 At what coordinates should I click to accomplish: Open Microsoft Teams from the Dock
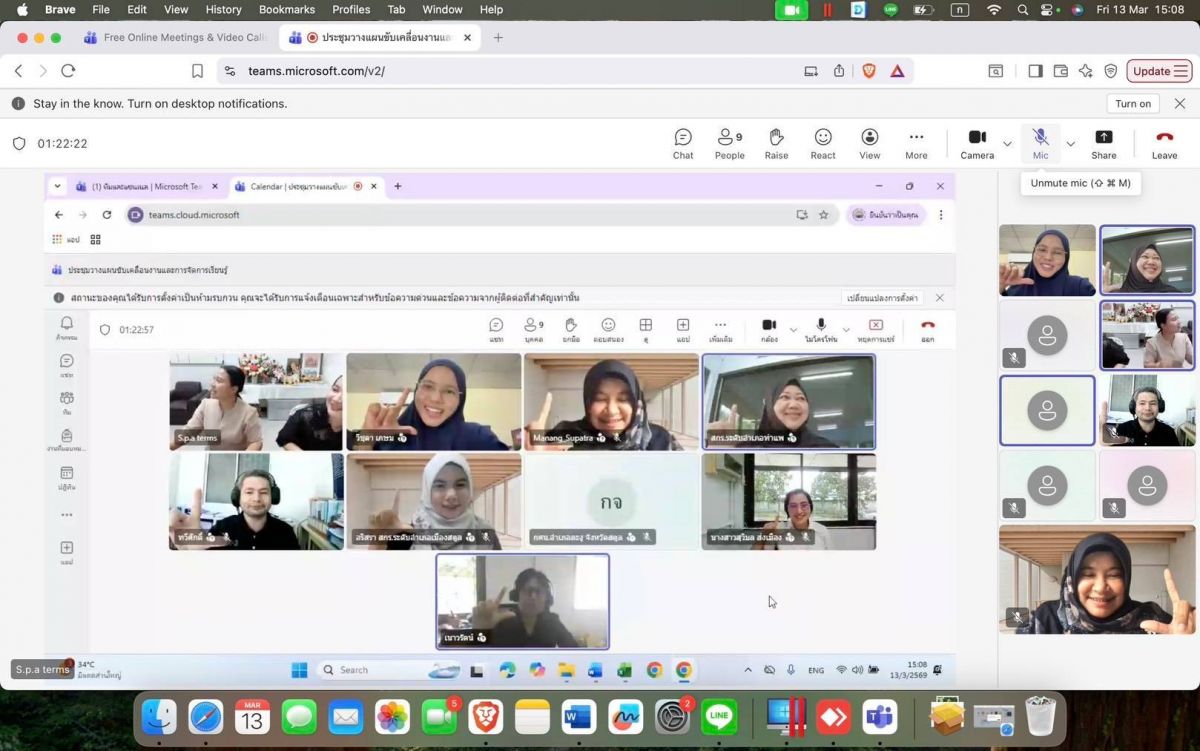(879, 717)
